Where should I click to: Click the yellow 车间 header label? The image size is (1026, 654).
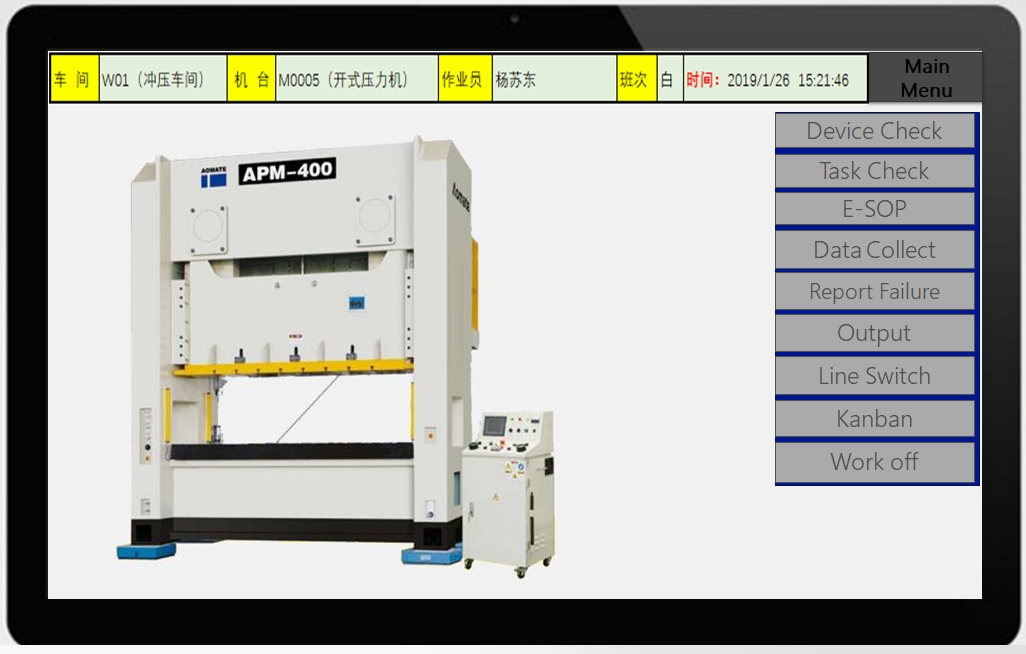(x=74, y=77)
